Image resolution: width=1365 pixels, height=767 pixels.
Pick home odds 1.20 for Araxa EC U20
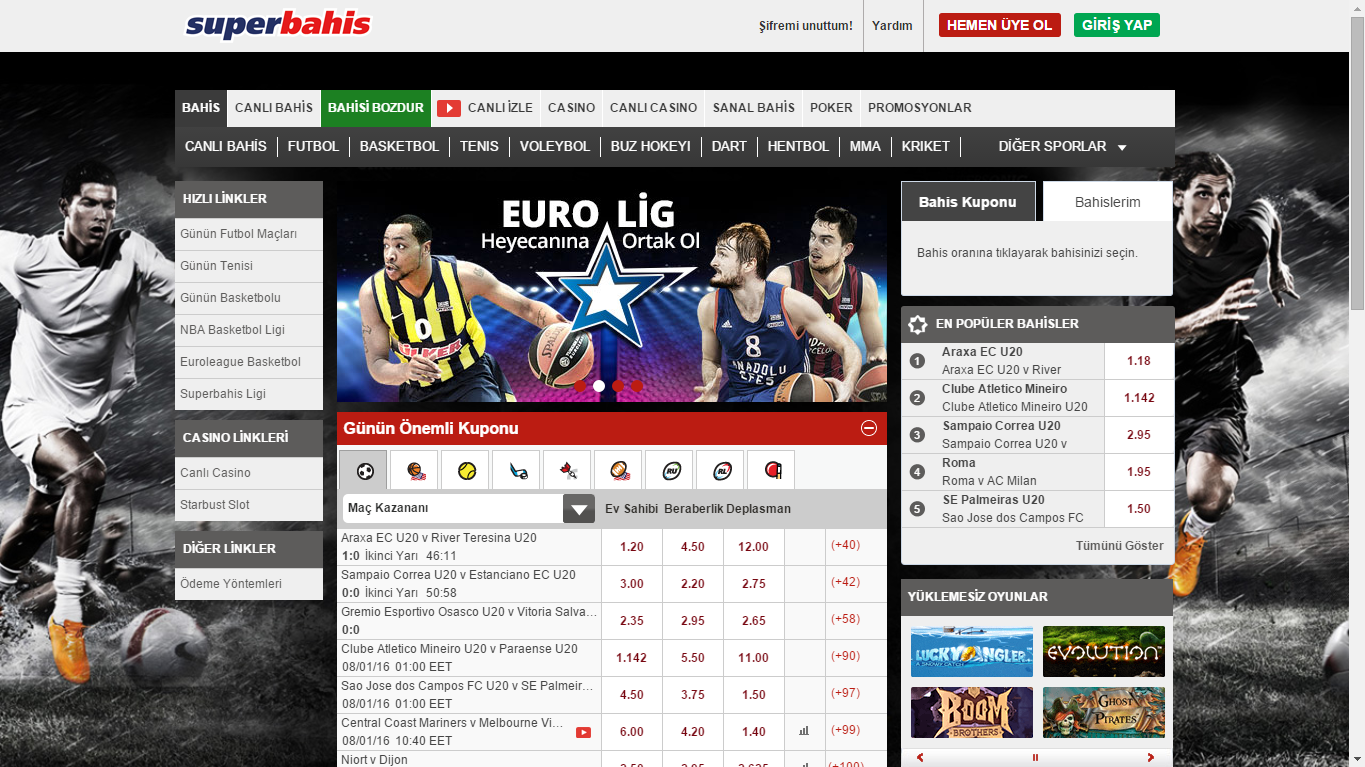(632, 547)
